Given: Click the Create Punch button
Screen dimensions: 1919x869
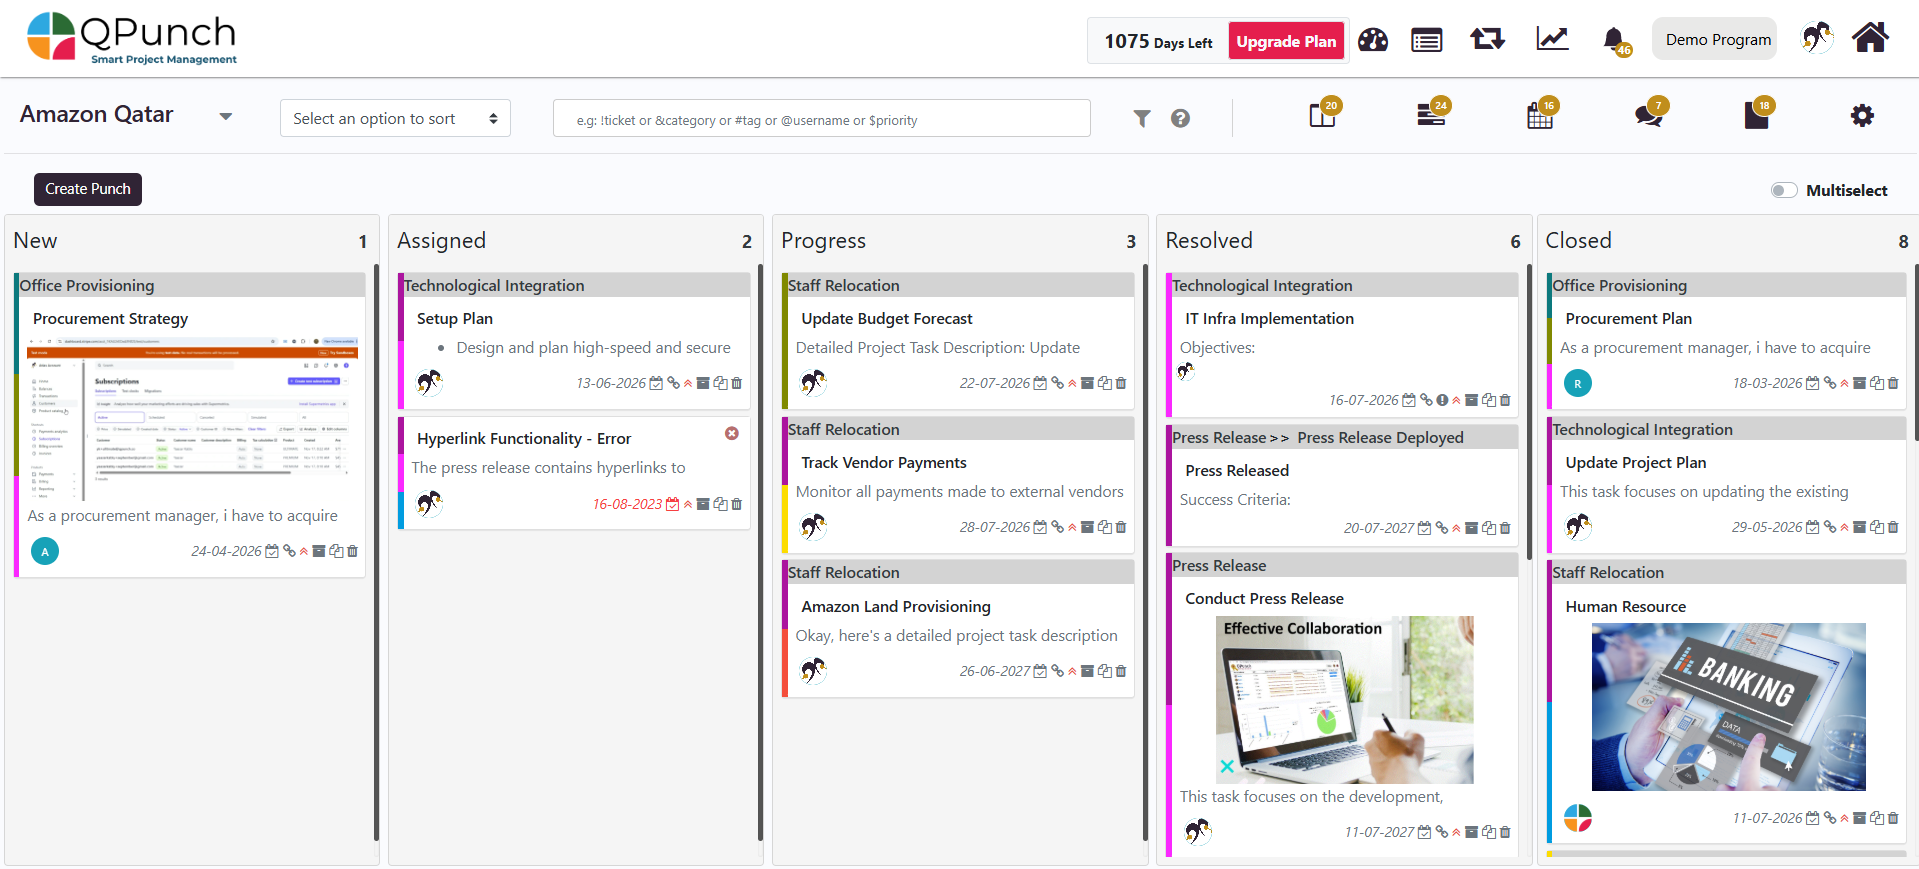Looking at the screenshot, I should (88, 189).
